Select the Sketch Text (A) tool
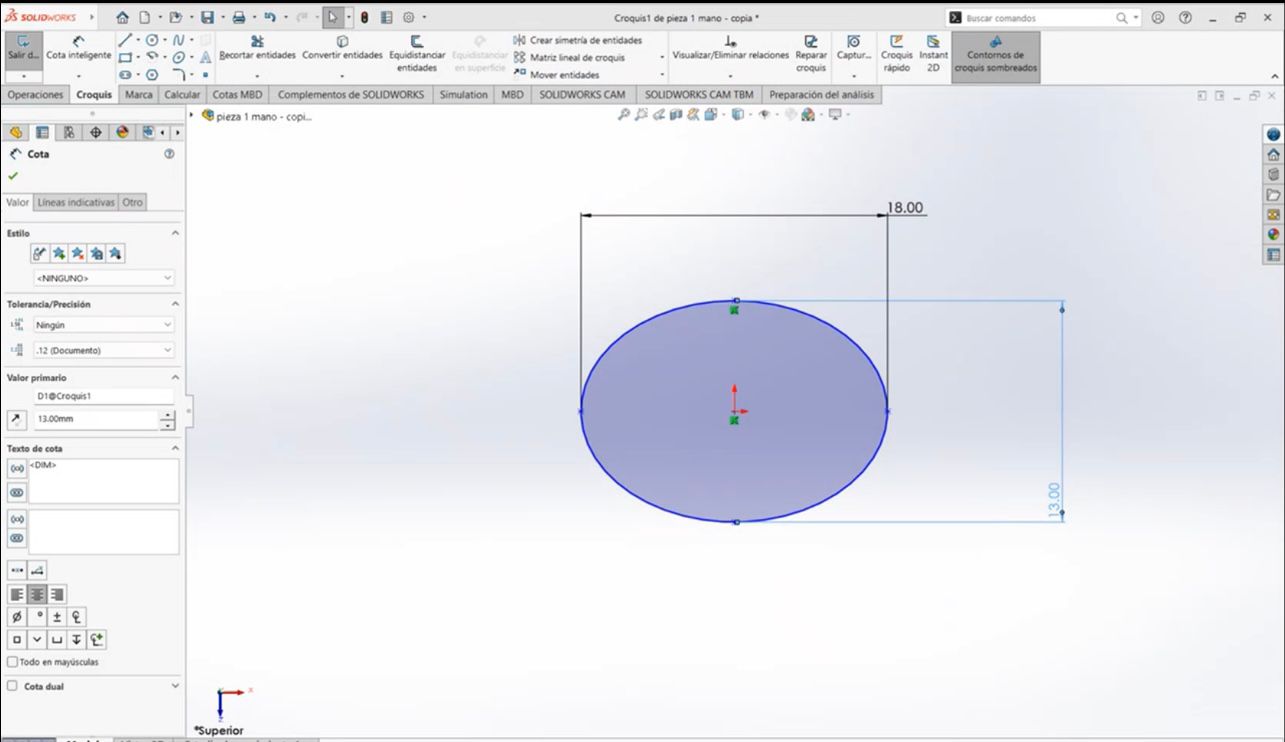1285x742 pixels. (x=206, y=58)
